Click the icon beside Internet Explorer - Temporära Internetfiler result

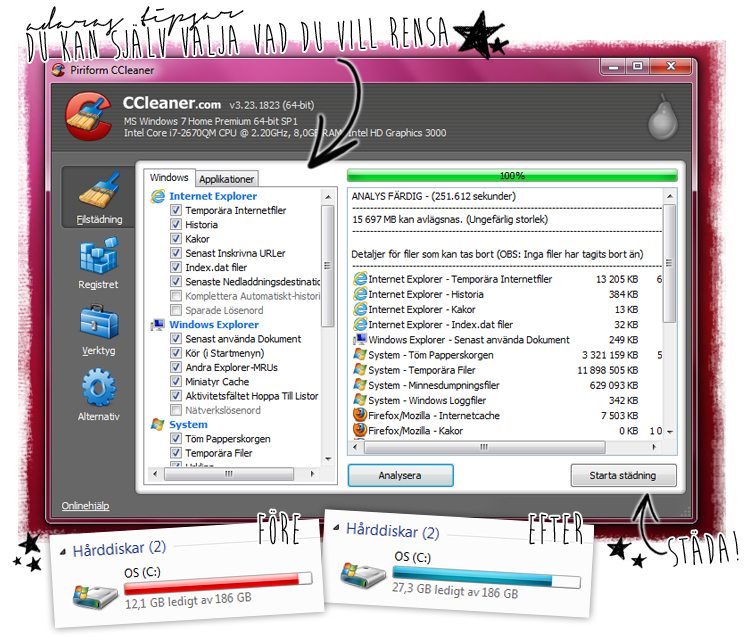(360, 279)
